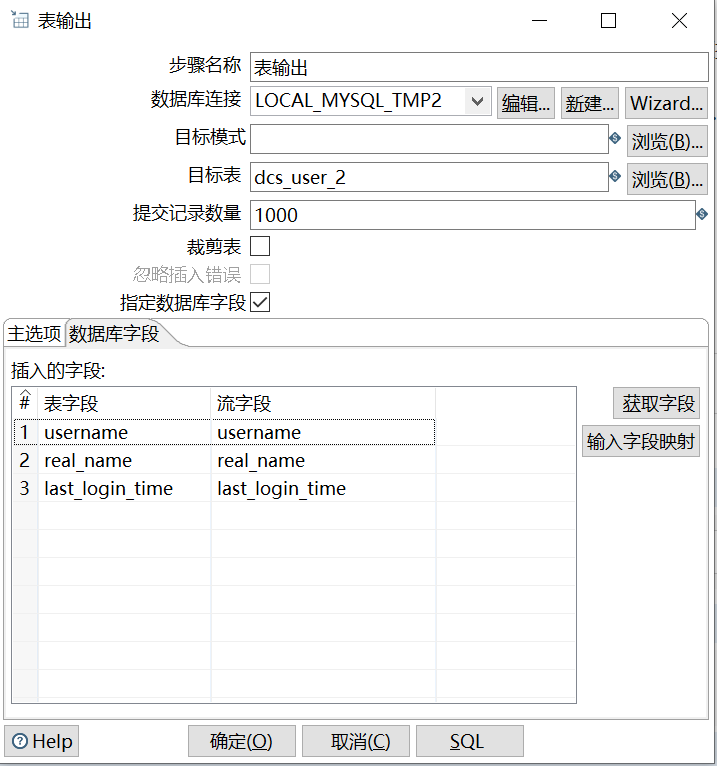Click the Help question mark icon
Screen dimensions: 717x766
20,741
